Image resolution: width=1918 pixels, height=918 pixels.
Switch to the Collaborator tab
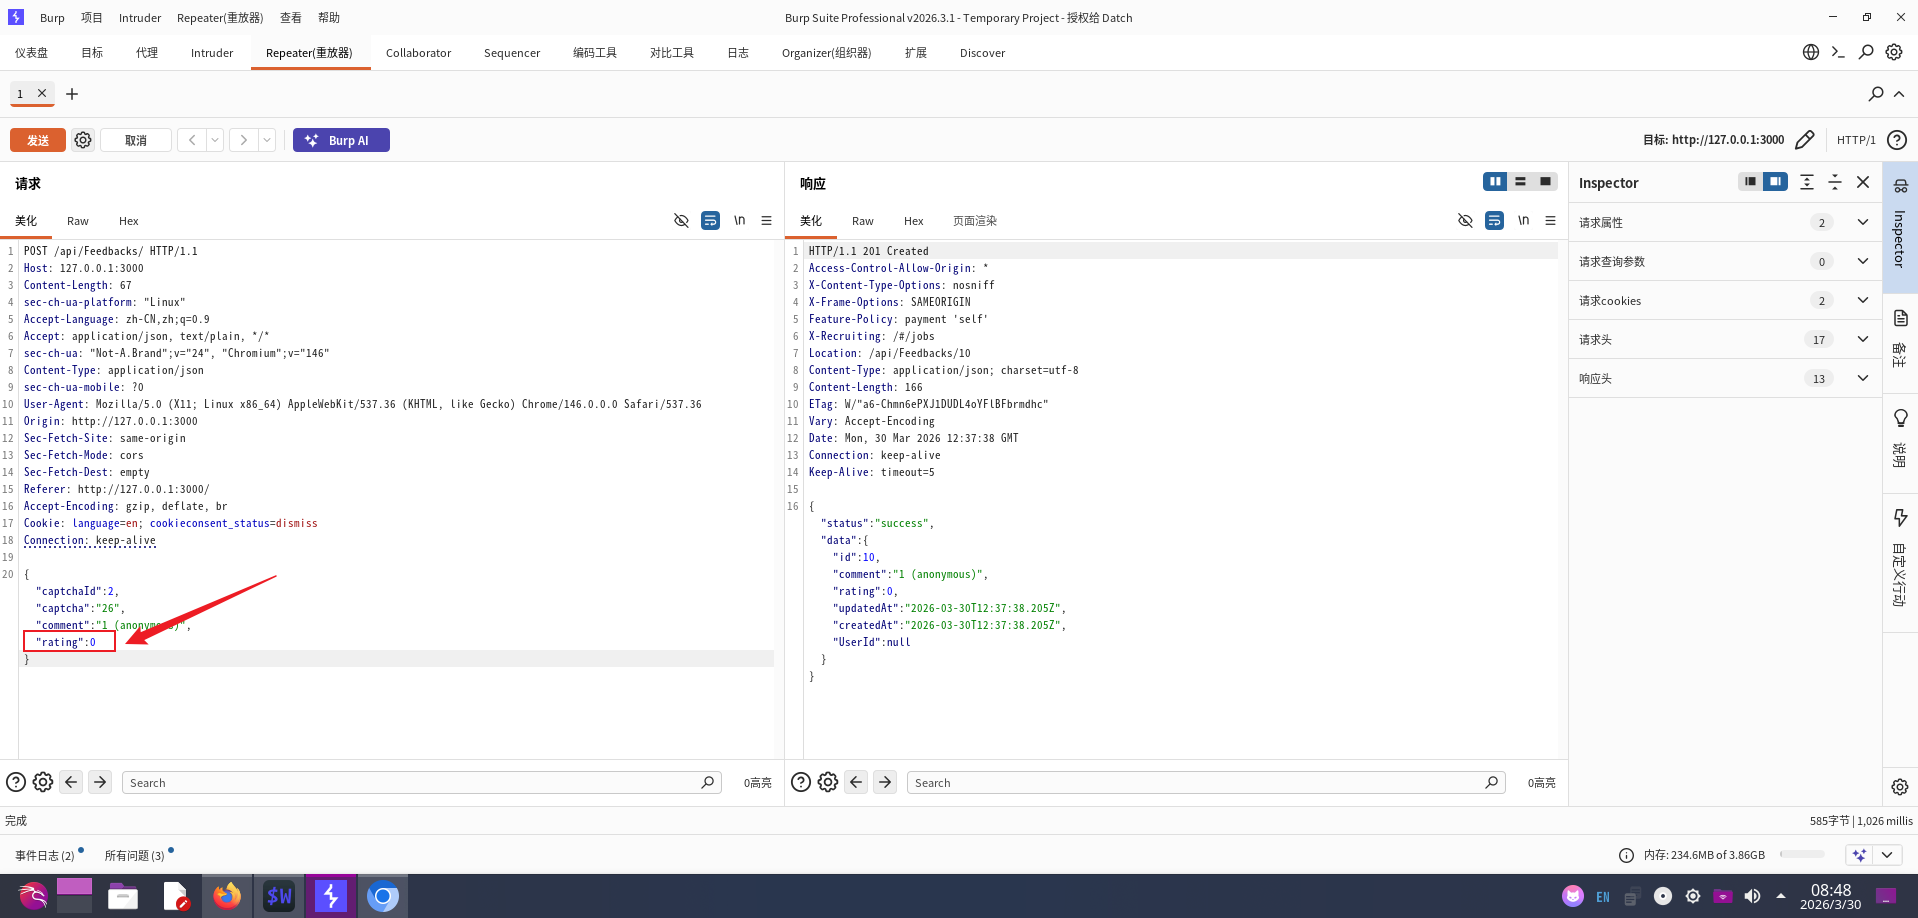(418, 53)
